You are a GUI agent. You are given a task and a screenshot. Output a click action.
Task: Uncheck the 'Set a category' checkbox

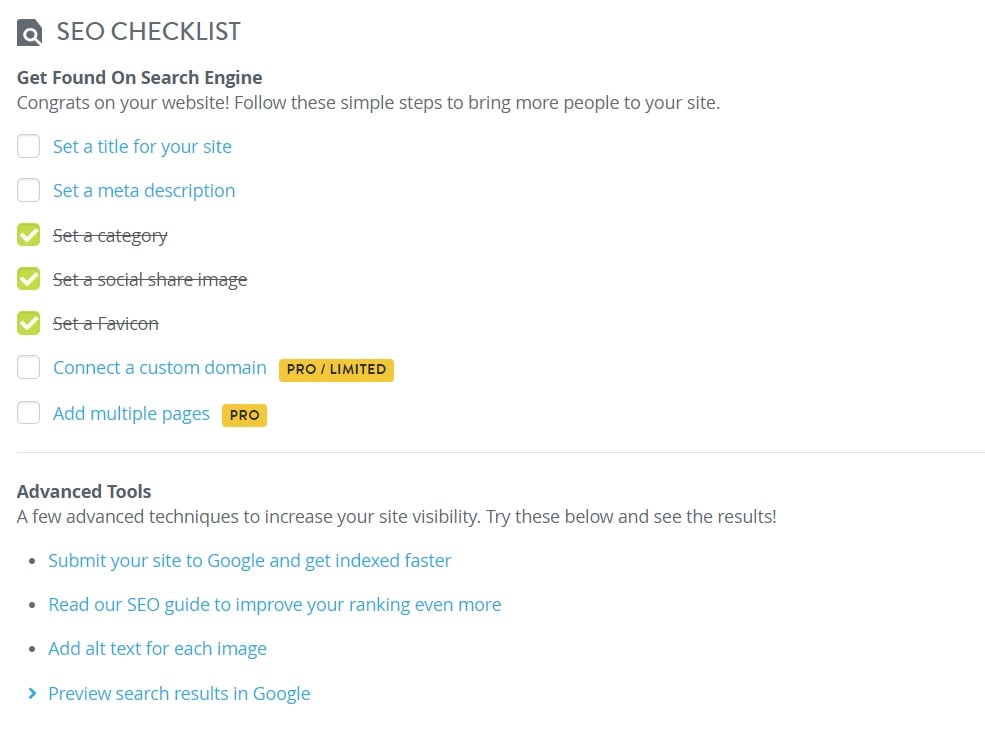coord(28,235)
